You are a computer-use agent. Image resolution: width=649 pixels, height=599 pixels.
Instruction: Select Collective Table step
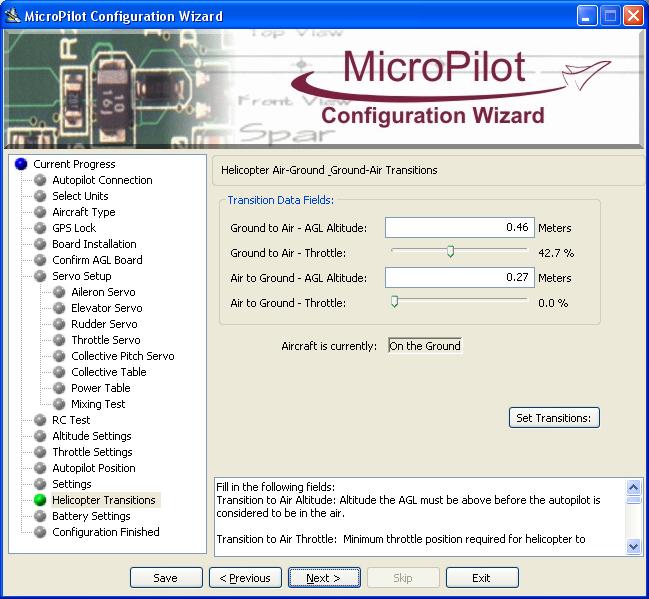click(x=109, y=372)
